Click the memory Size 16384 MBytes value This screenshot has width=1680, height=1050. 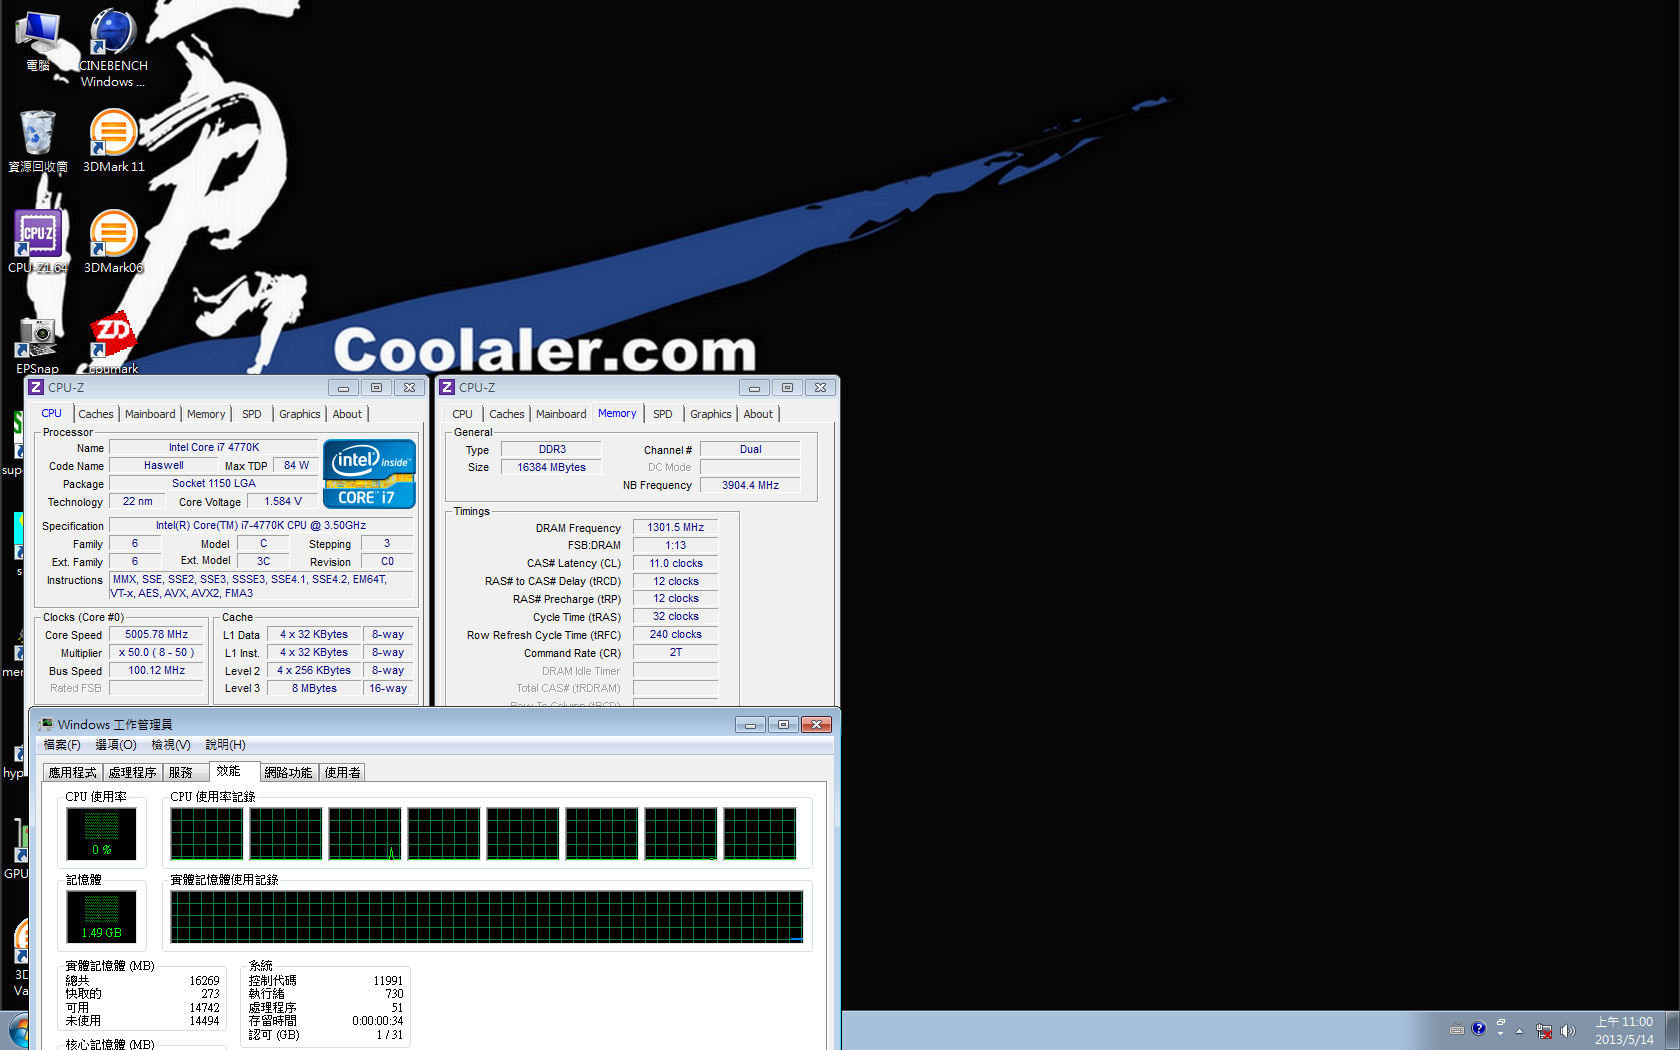551,467
